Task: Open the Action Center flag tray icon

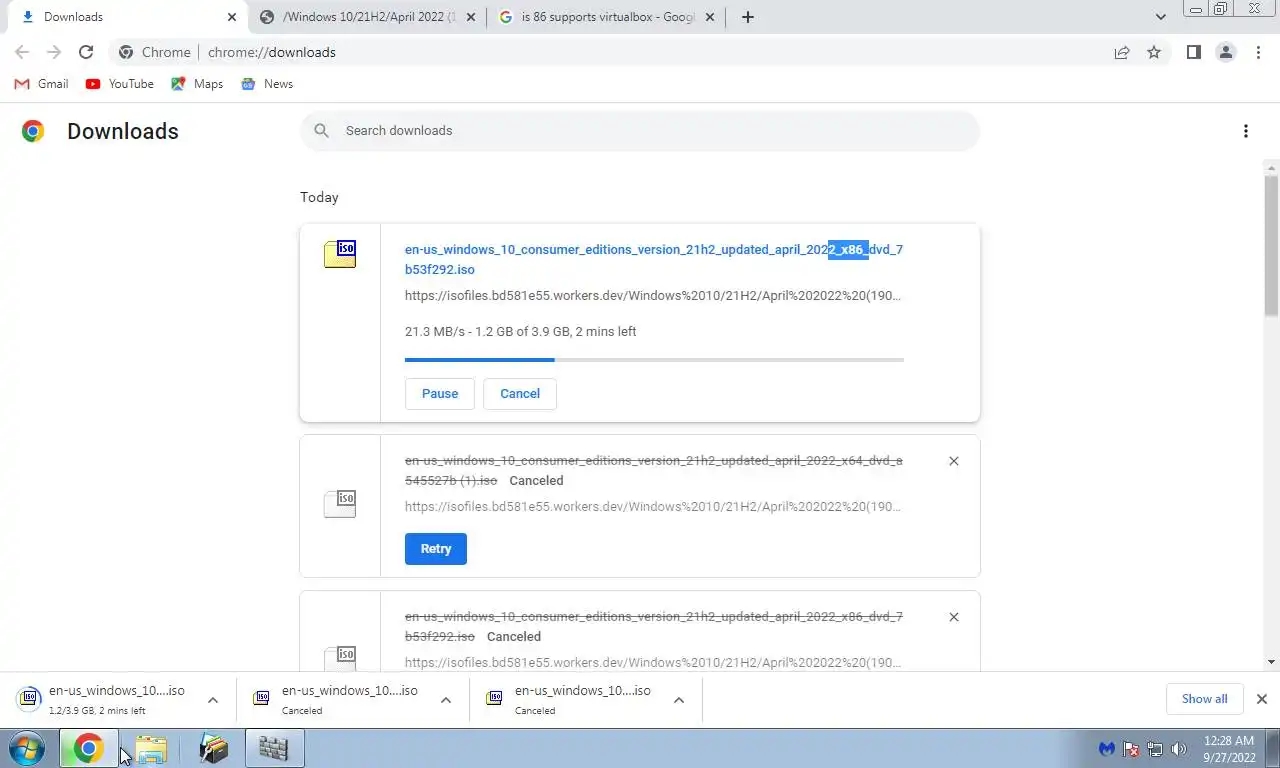Action: pyautogui.click(x=1131, y=749)
